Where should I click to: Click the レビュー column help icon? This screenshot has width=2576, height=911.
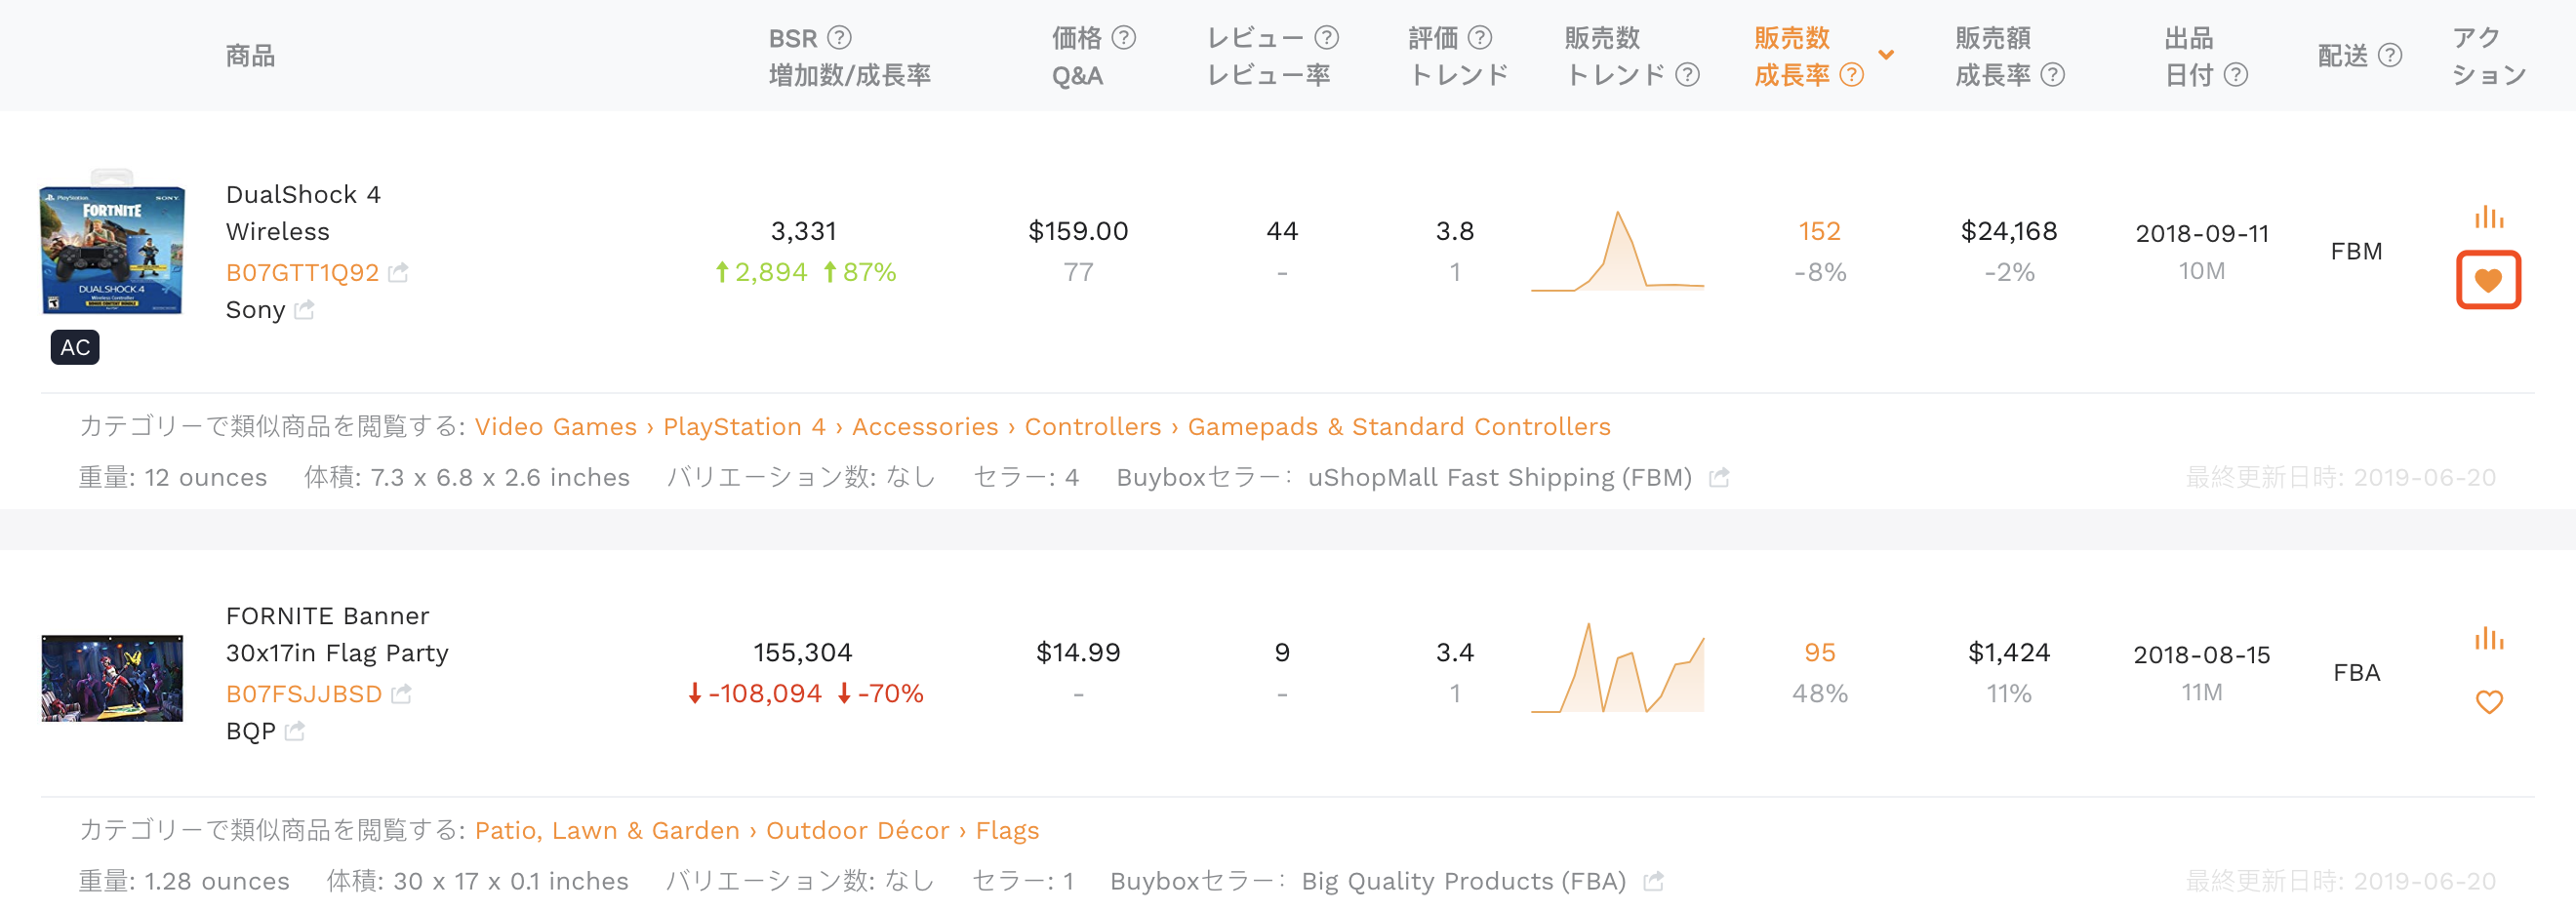pyautogui.click(x=1326, y=38)
